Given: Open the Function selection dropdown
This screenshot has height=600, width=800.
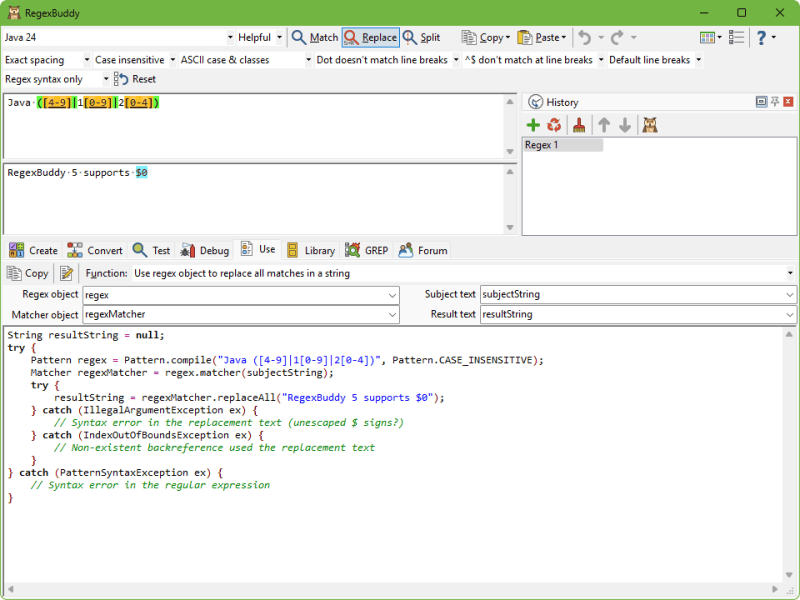Looking at the screenshot, I should [790, 273].
